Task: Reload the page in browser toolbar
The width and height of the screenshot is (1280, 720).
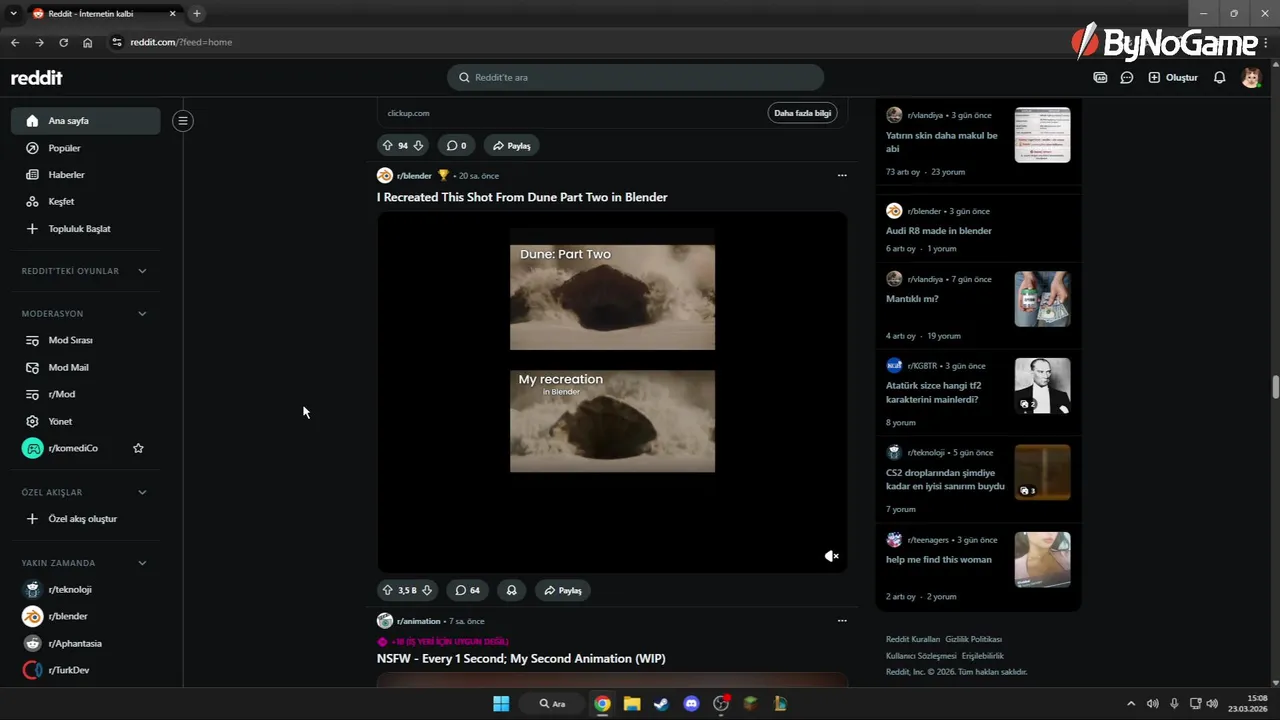Action: click(x=63, y=42)
